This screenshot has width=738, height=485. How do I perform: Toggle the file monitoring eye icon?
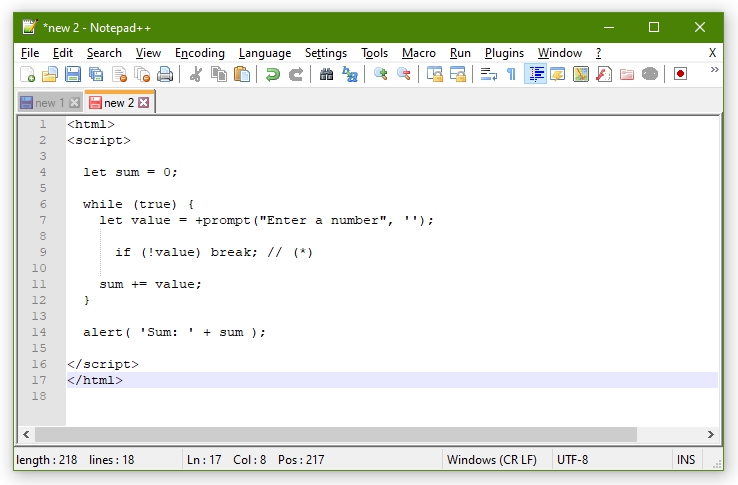point(650,74)
